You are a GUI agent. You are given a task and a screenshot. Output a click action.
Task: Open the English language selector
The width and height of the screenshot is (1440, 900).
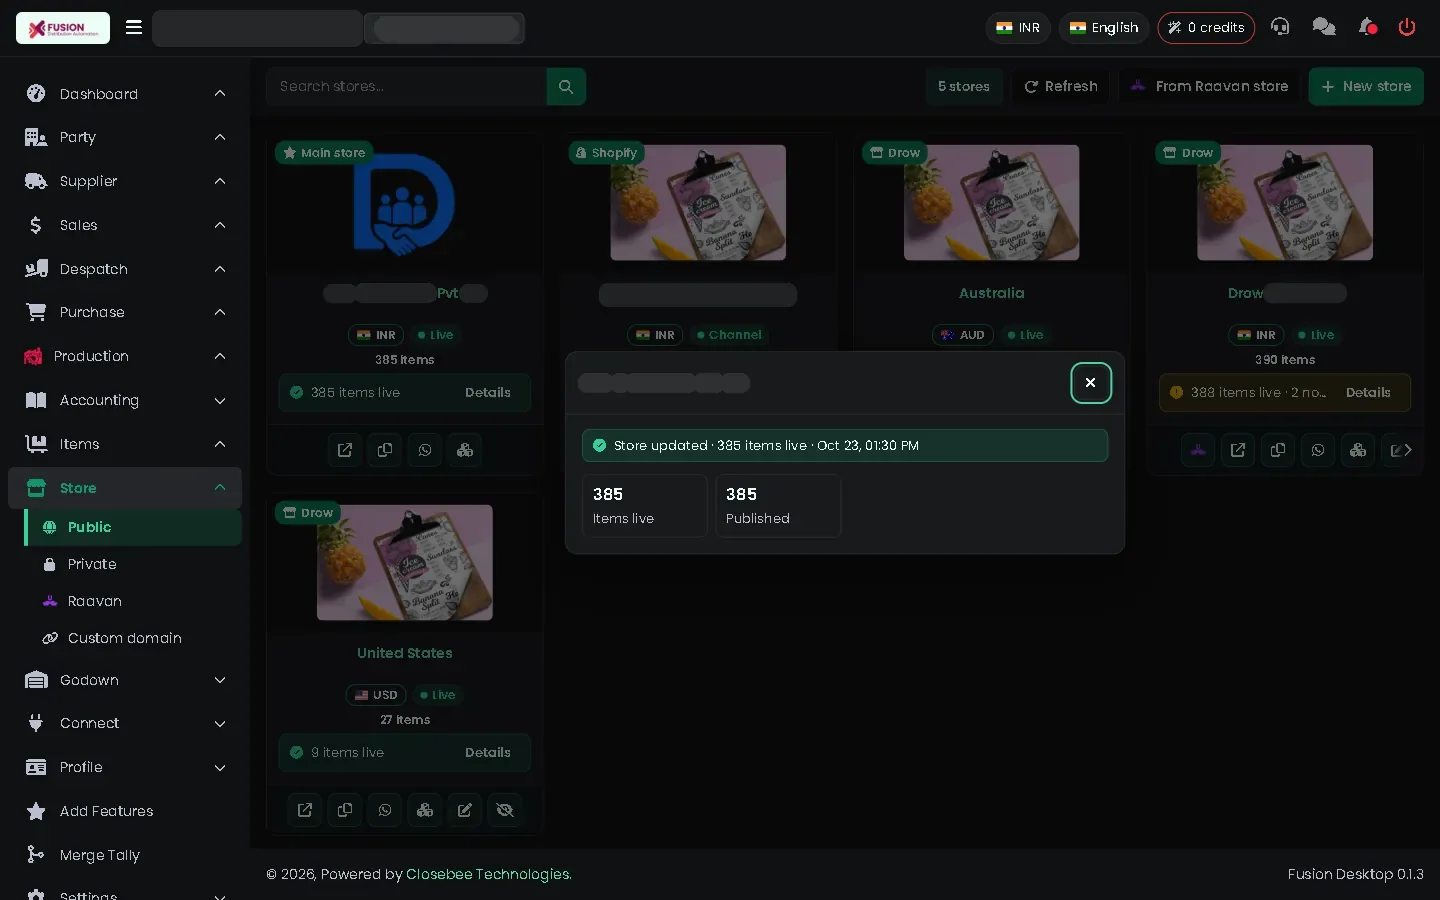coord(1104,28)
